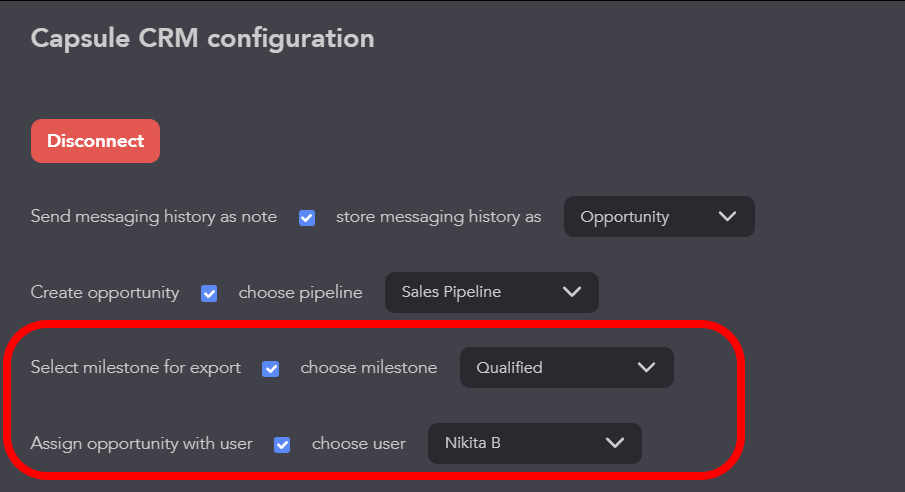This screenshot has height=492, width=905.
Task: Click the choose user label
Action: pos(359,444)
